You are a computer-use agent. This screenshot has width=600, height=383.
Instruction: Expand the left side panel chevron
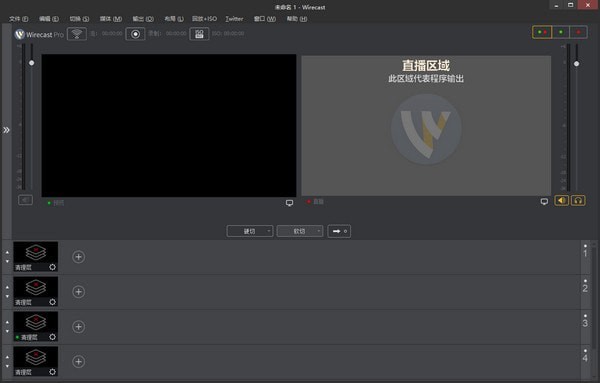pyautogui.click(x=7, y=130)
